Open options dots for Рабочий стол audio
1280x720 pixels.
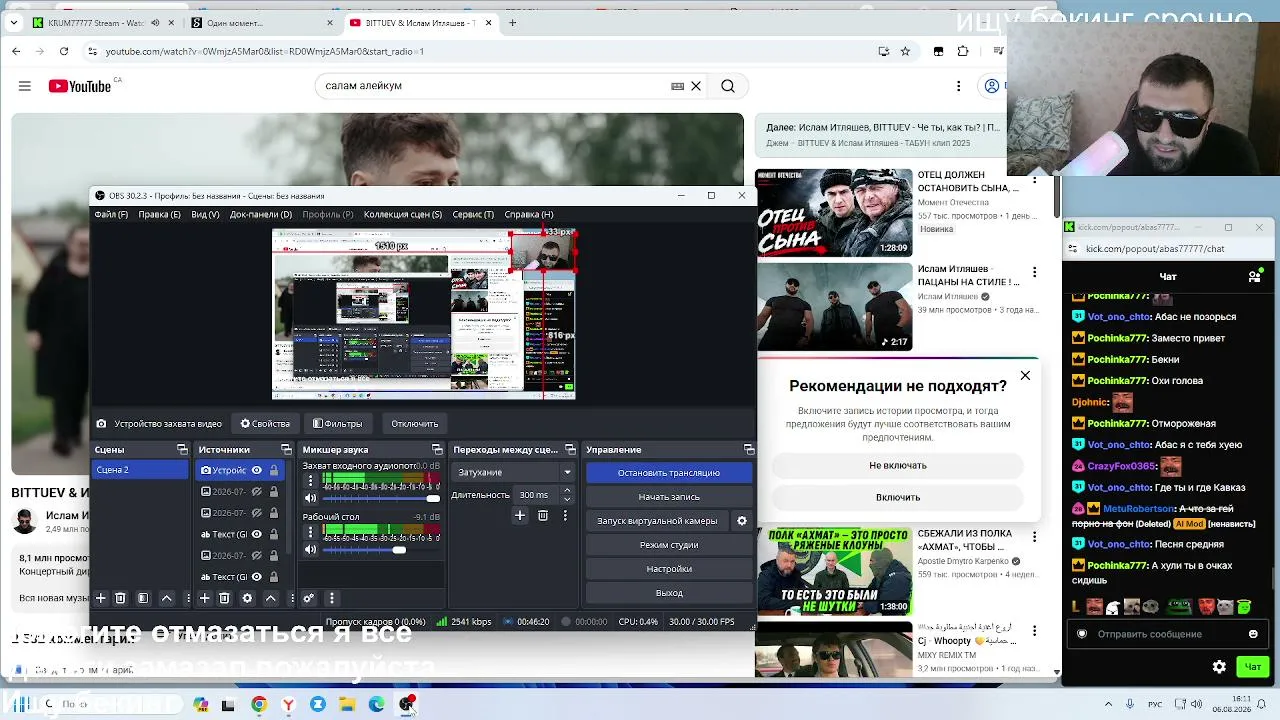coord(310,532)
